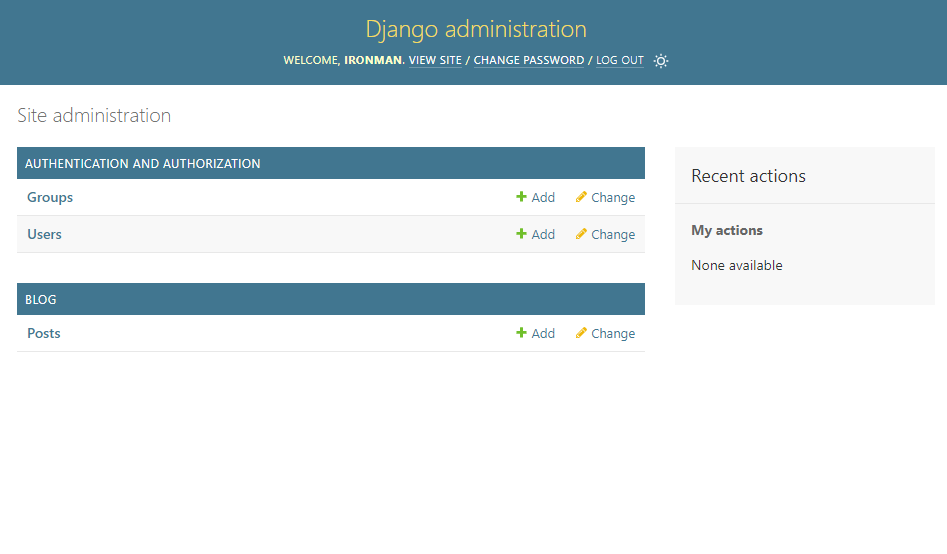Open the Posts model link
This screenshot has height=554, width=947.
click(43, 333)
